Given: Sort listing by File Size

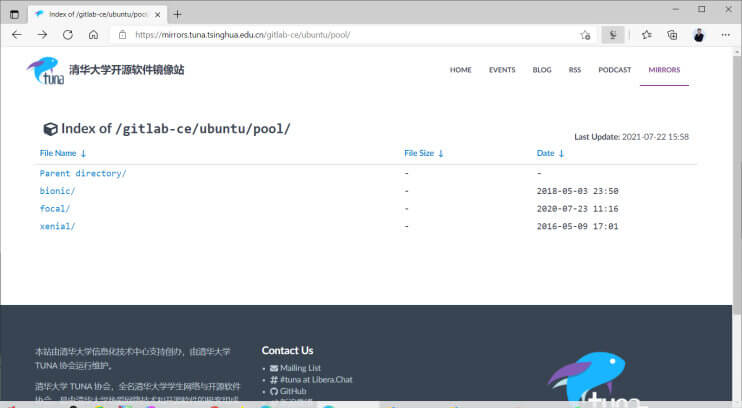Looking at the screenshot, I should click(424, 153).
